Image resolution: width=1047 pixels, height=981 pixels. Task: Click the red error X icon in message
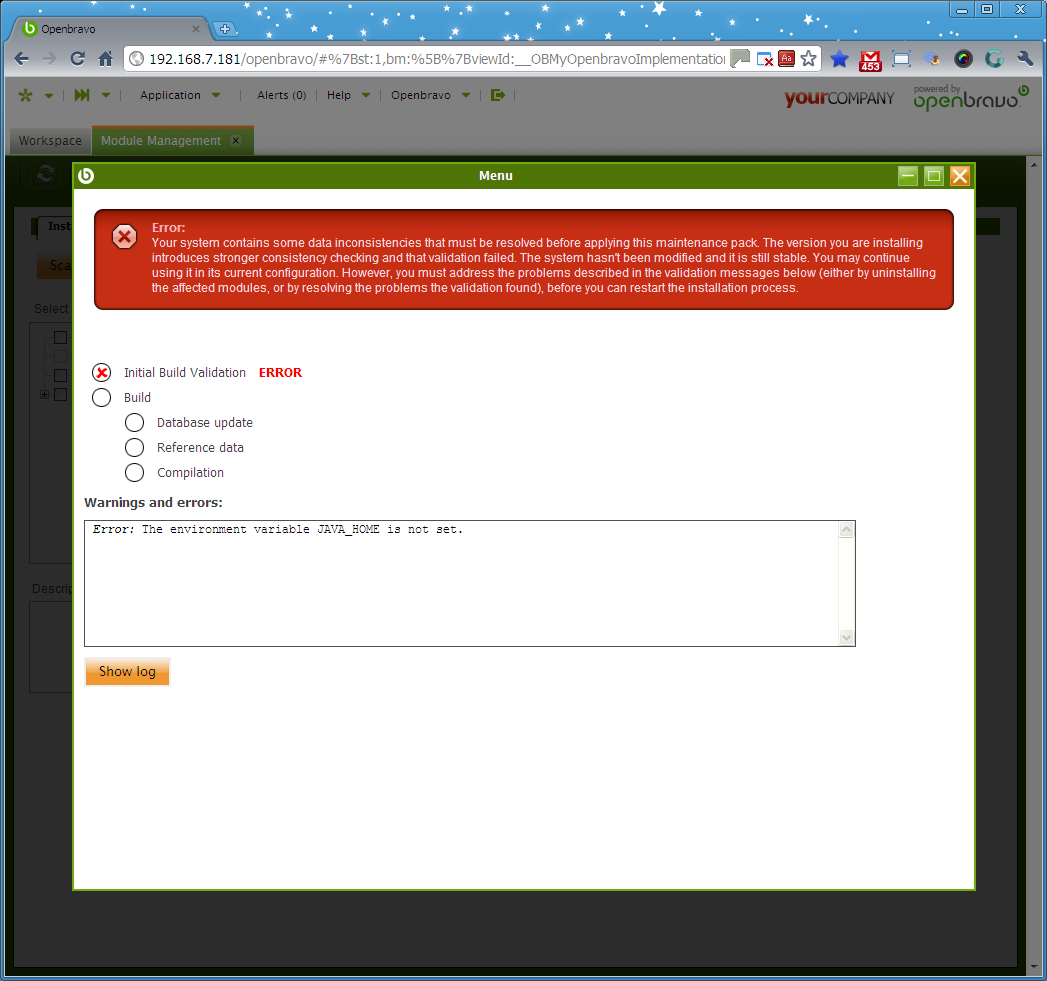click(x=124, y=236)
